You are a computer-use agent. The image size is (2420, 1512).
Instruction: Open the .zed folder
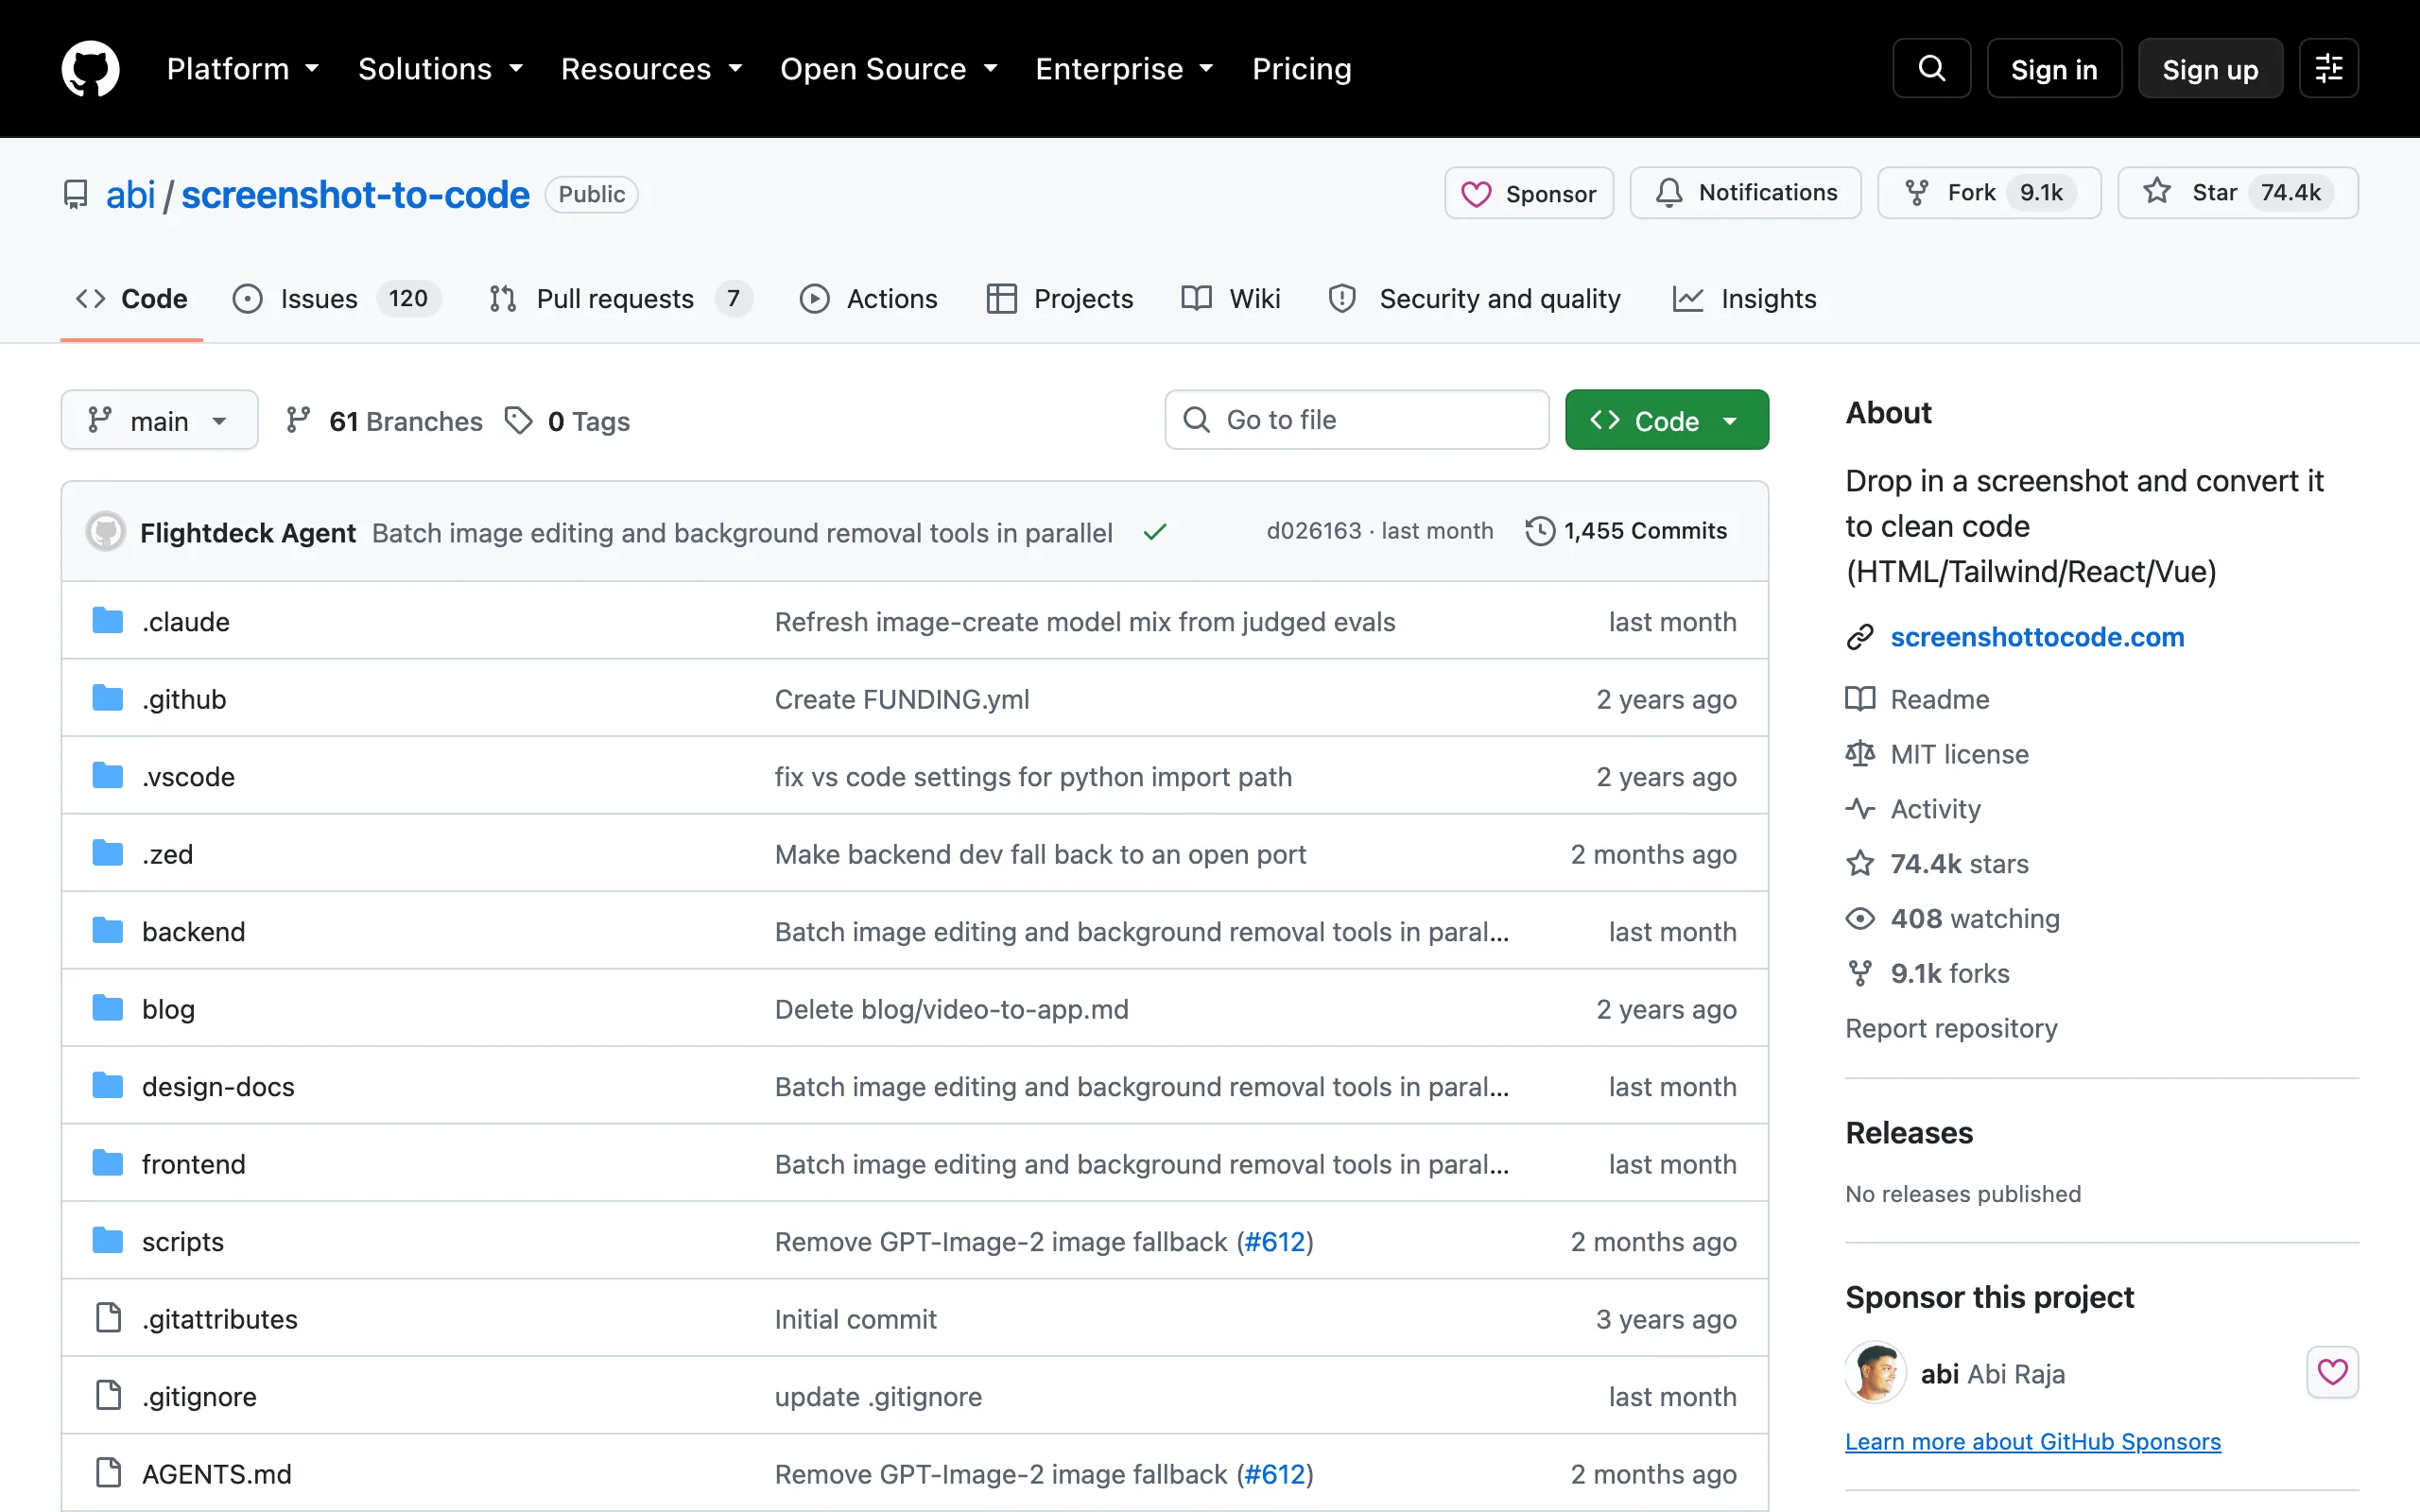[x=167, y=854]
